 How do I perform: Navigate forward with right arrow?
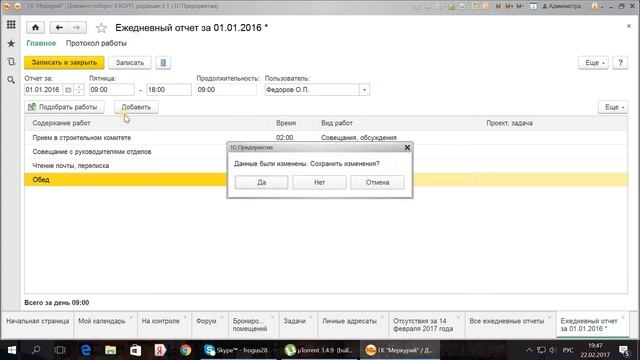point(77,27)
